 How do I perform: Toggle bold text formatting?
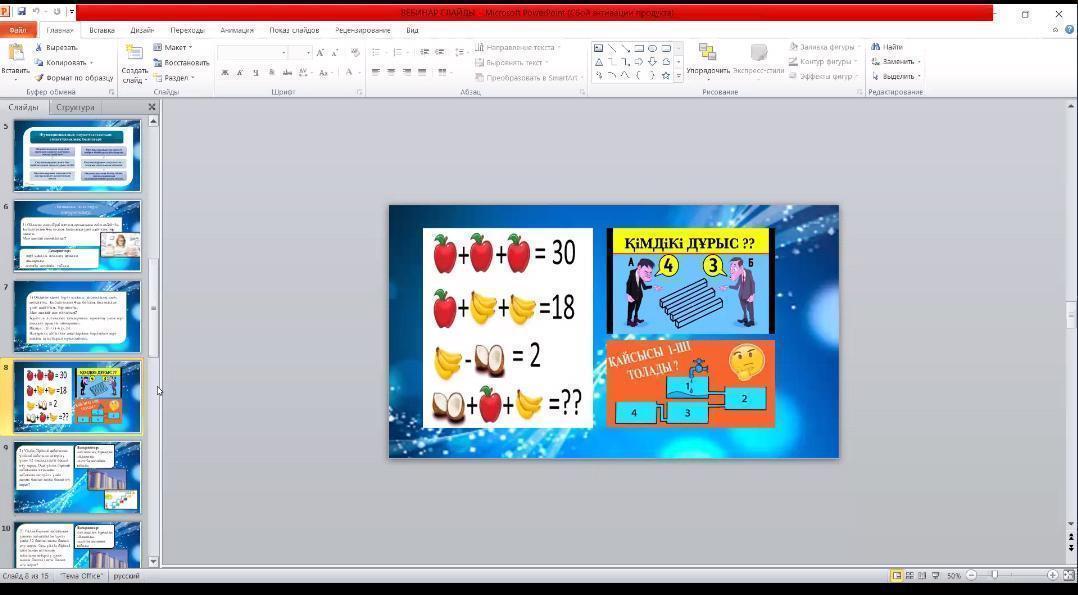[x=225, y=72]
